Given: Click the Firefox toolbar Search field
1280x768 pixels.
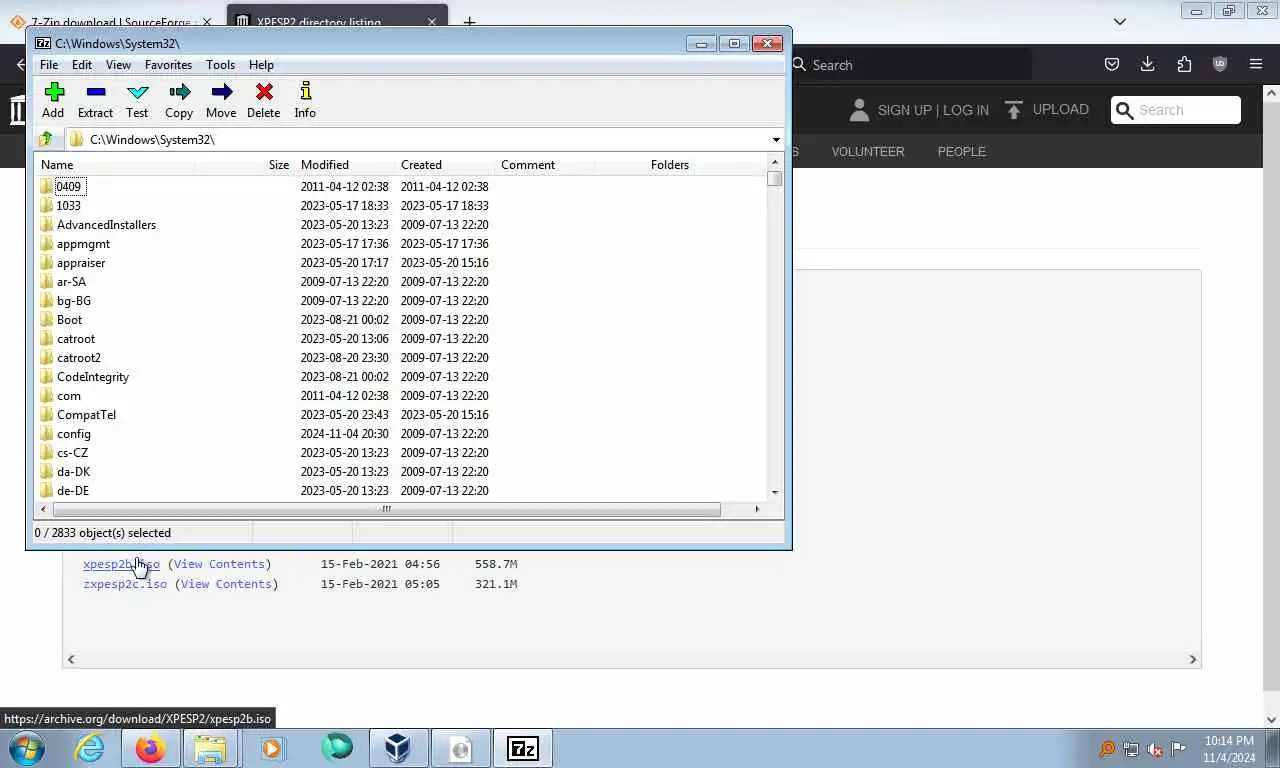Looking at the screenshot, I should [x=910, y=65].
